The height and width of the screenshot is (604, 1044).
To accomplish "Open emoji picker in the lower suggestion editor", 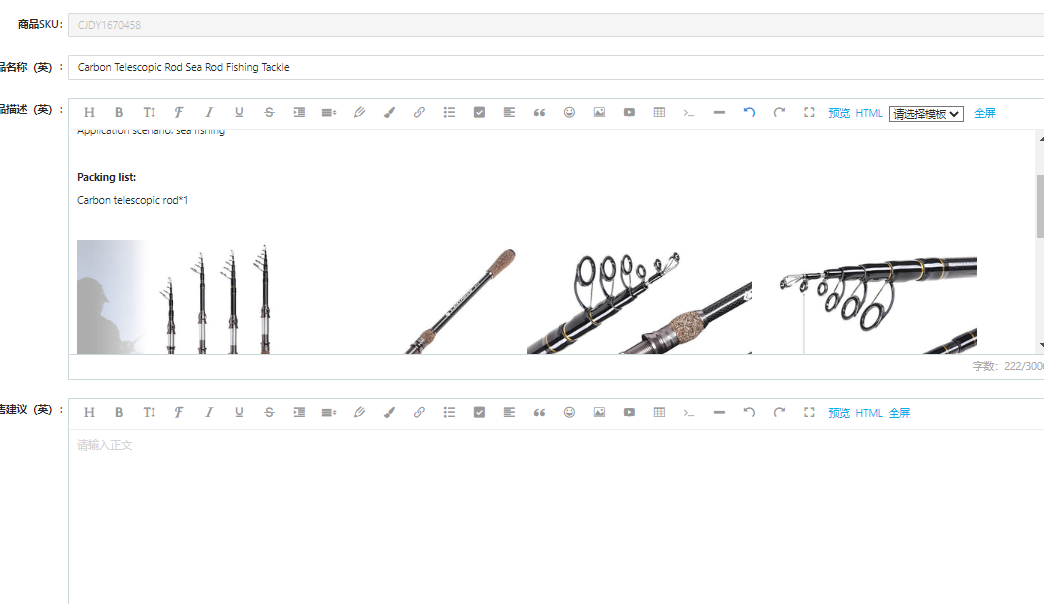I will 569,413.
